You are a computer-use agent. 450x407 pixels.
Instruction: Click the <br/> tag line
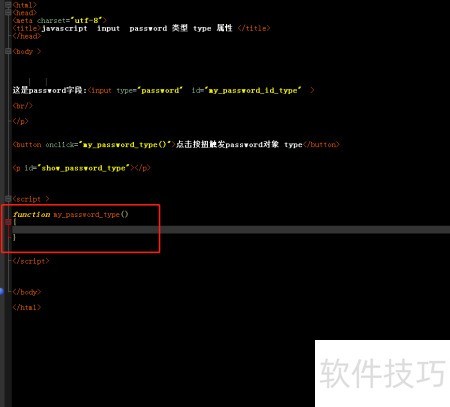pyautogui.click(x=23, y=106)
